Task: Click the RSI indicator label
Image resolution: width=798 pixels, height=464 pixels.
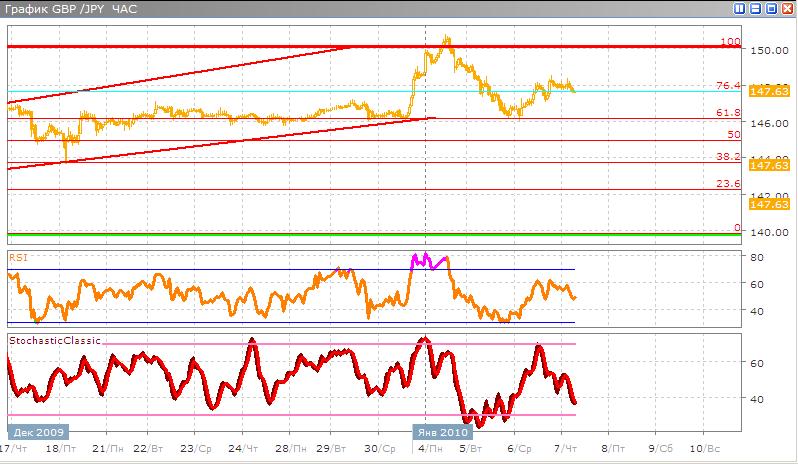Action: click(x=17, y=257)
